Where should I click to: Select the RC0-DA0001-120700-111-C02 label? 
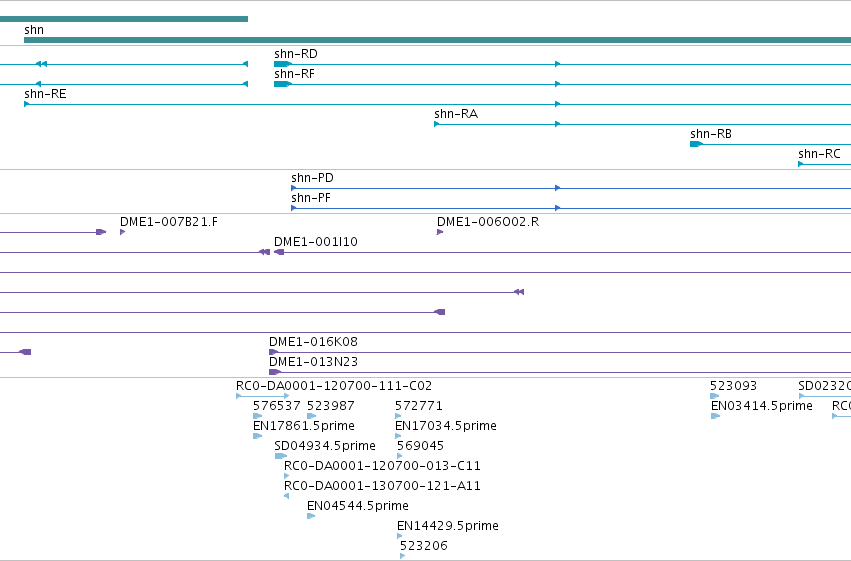[334, 386]
